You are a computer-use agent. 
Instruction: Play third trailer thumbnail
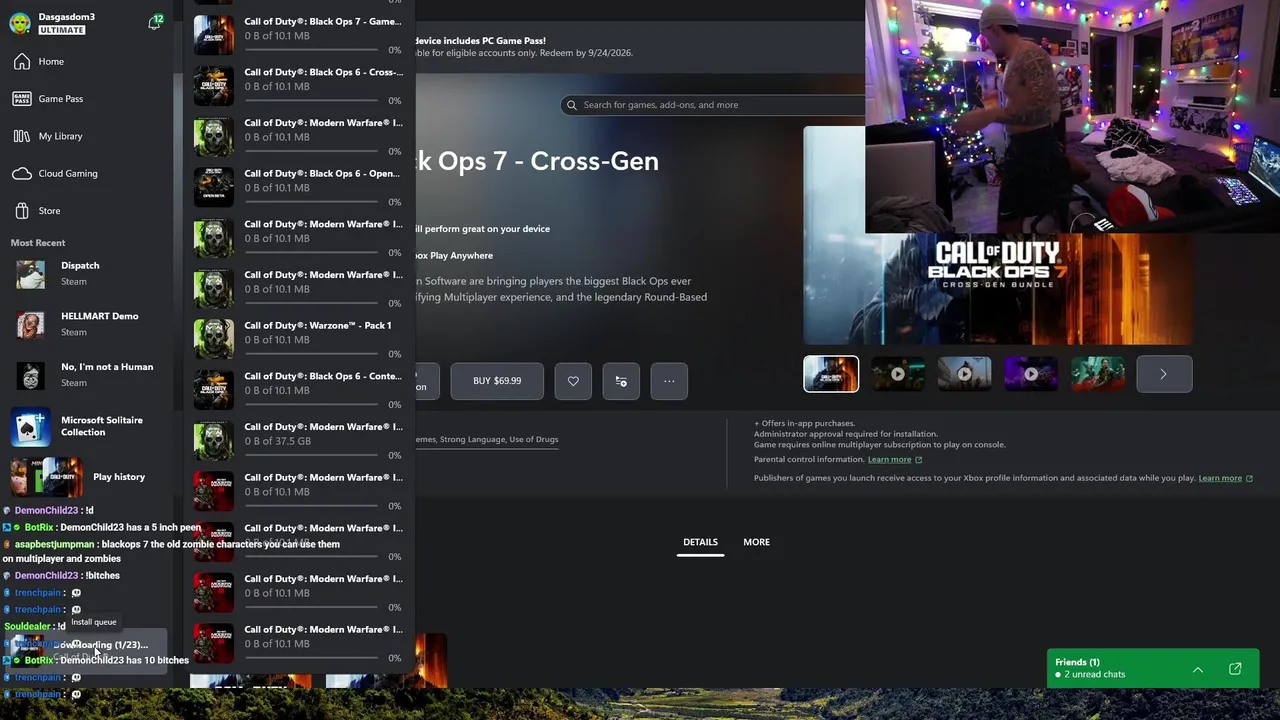[x=964, y=374]
